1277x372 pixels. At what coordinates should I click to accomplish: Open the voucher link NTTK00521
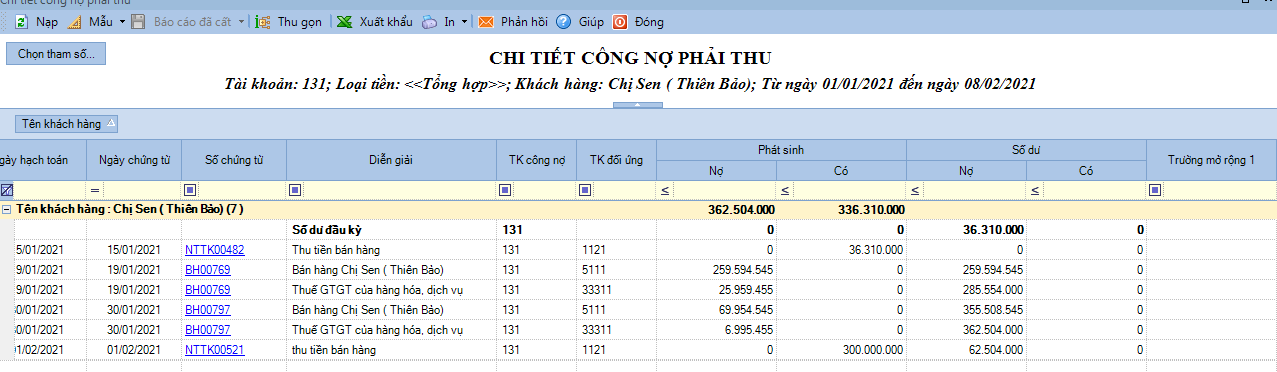(x=215, y=350)
